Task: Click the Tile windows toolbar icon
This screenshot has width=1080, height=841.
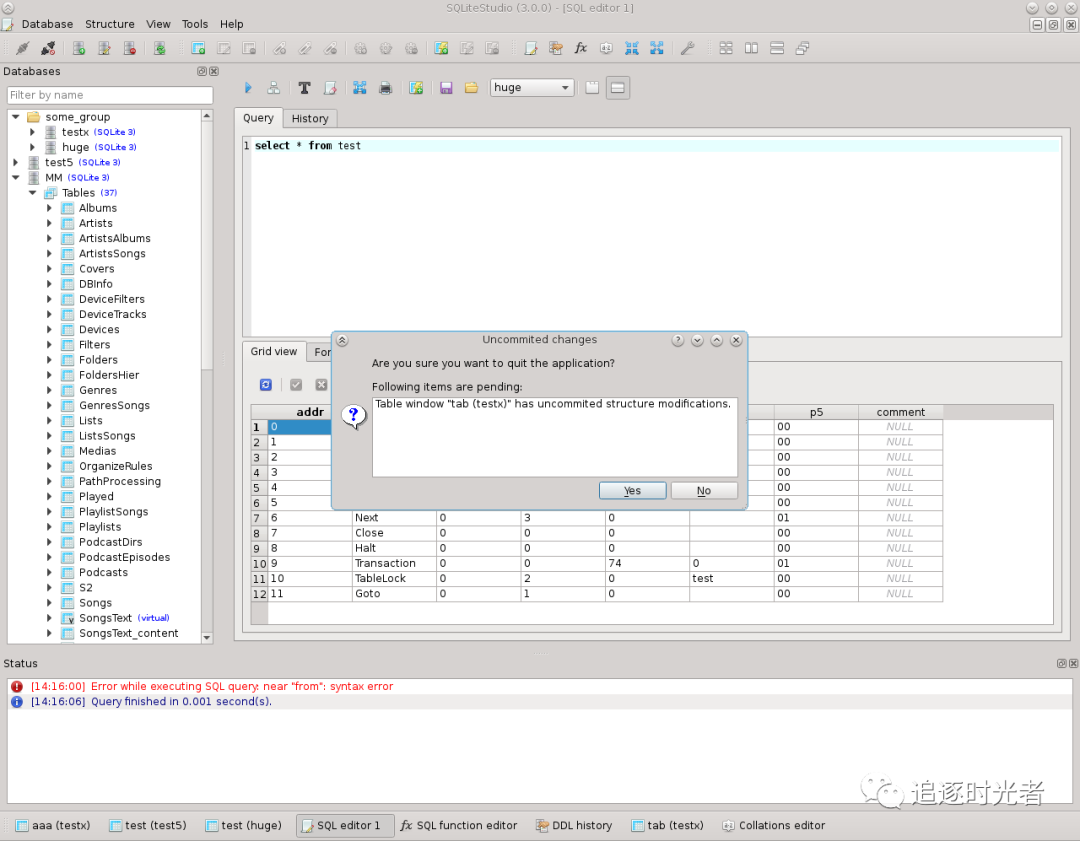Action: click(x=726, y=48)
